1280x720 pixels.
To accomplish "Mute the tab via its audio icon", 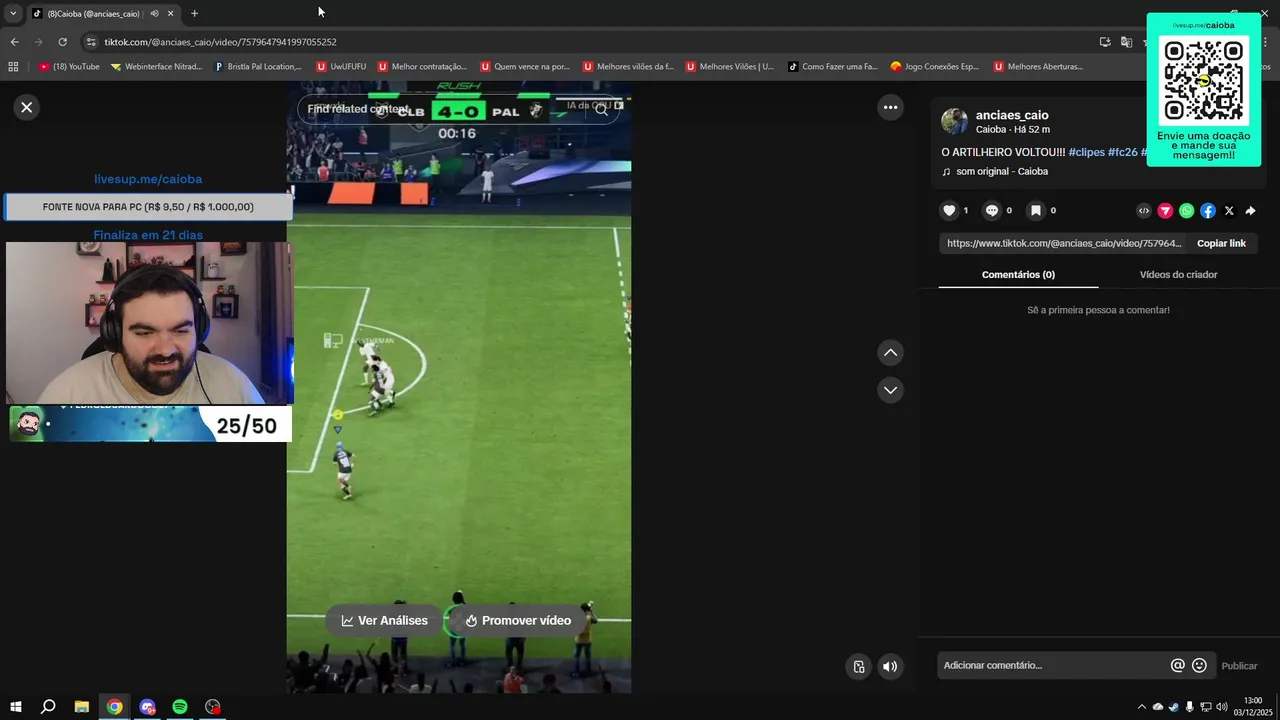I will pos(154,13).
